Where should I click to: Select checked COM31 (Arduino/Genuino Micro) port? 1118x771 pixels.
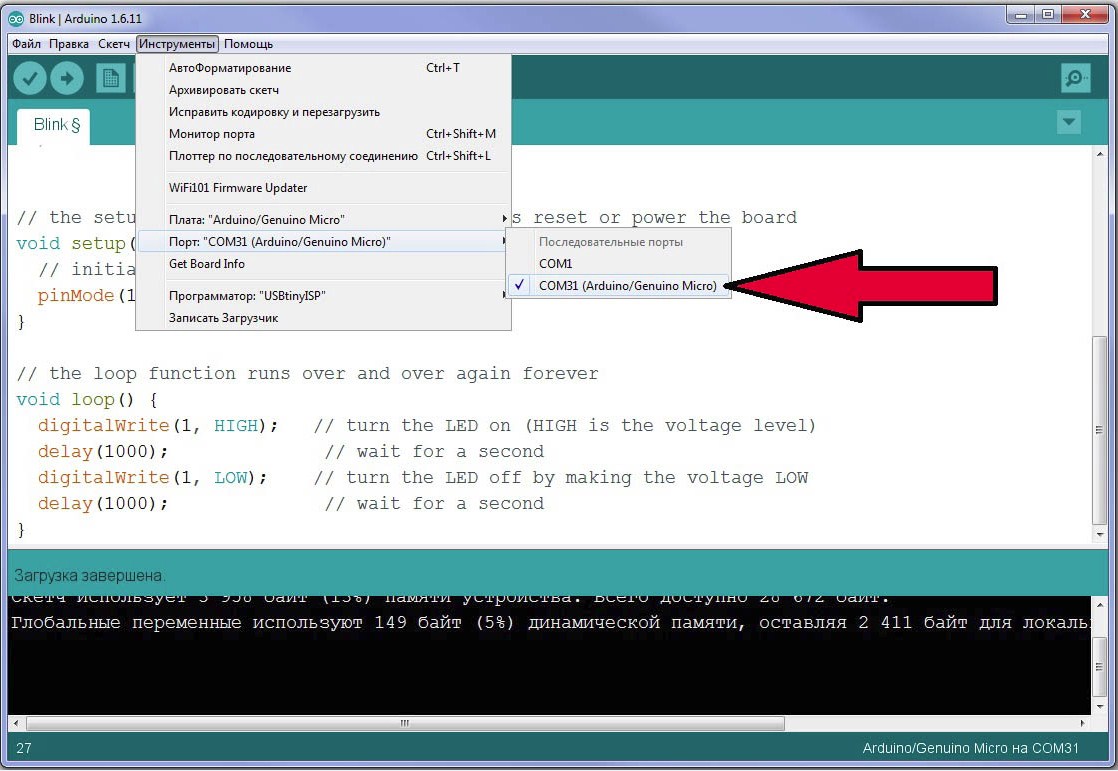pyautogui.click(x=626, y=286)
